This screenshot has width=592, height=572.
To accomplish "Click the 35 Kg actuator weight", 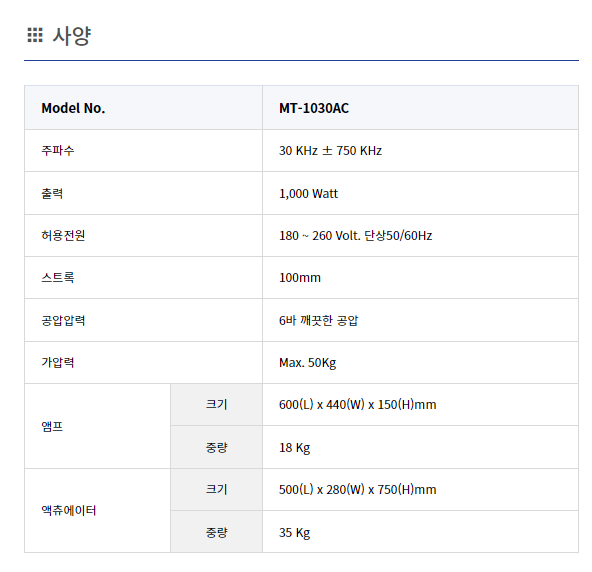I will click(x=294, y=533).
